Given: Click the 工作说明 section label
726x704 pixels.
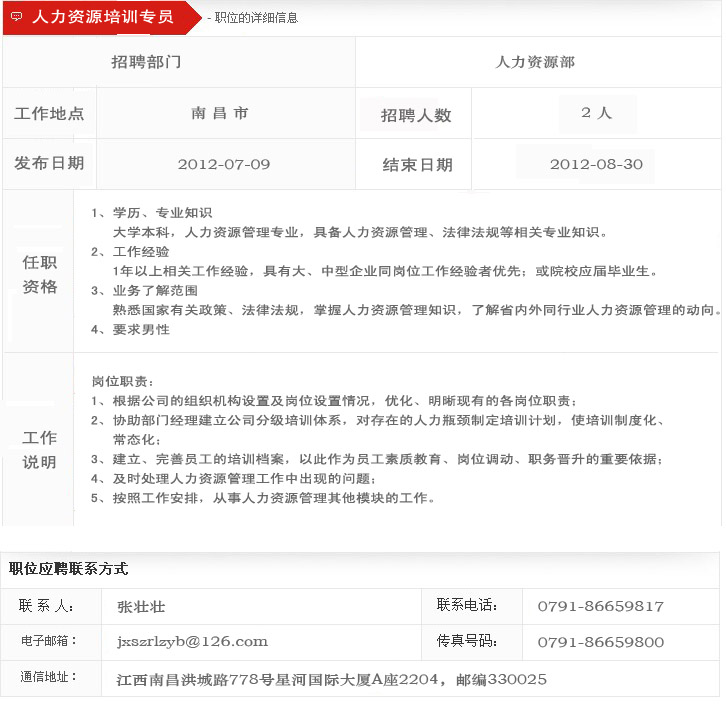Looking at the screenshot, I should 40,450.
